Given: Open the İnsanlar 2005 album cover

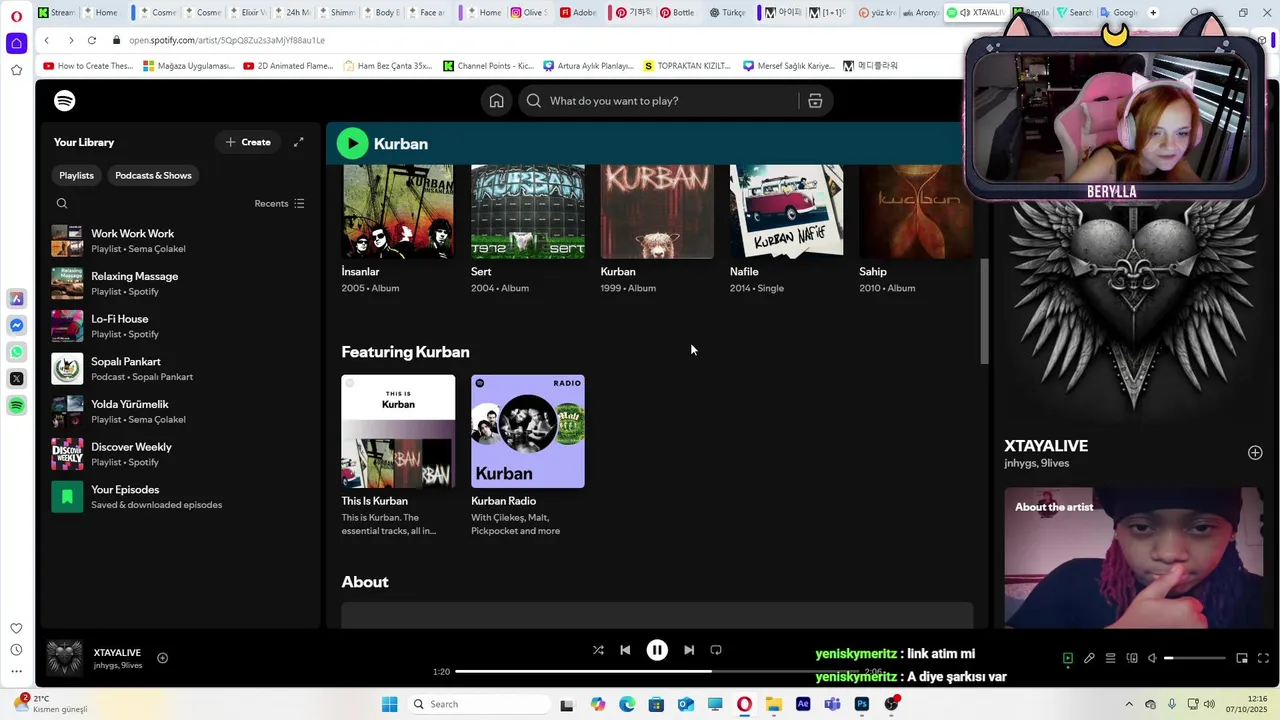Looking at the screenshot, I should tap(398, 211).
